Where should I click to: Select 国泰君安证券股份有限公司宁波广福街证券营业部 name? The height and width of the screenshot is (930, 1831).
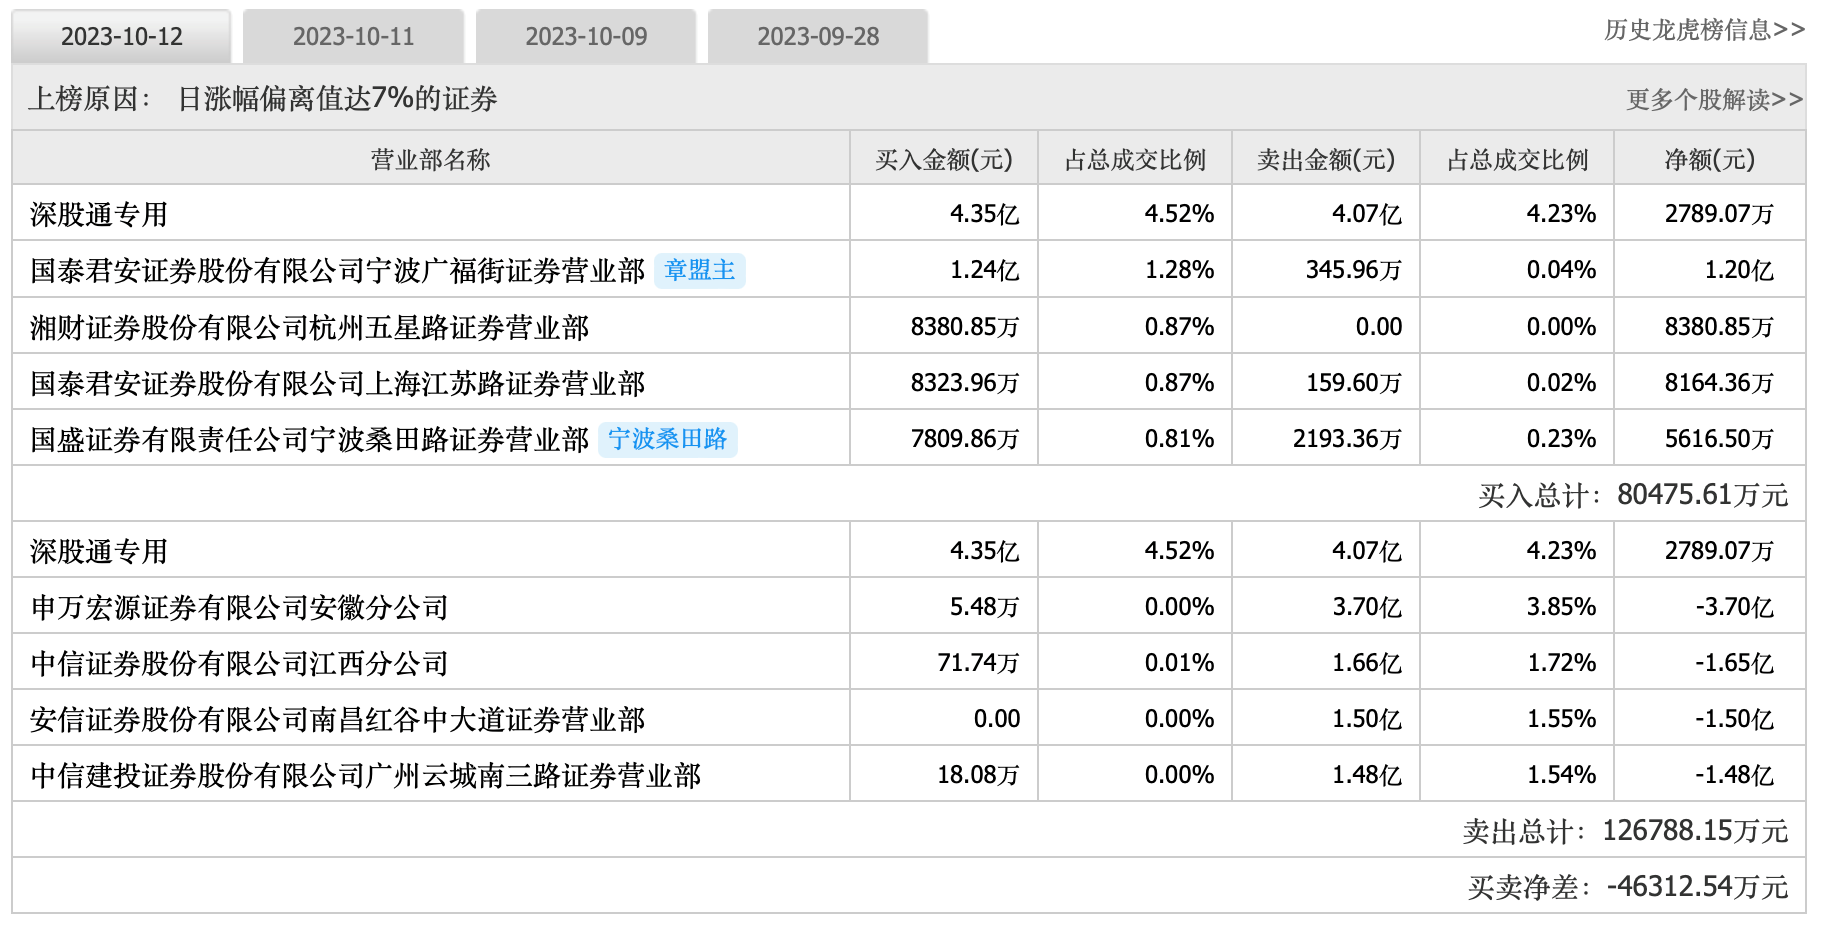pos(338,270)
